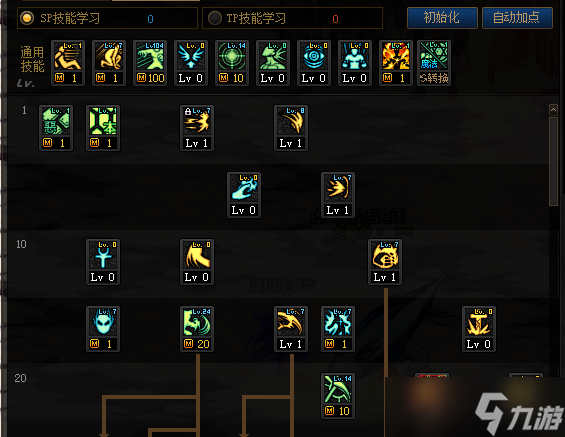Select the blue hand wave skill icon at Lv 0

point(244,195)
